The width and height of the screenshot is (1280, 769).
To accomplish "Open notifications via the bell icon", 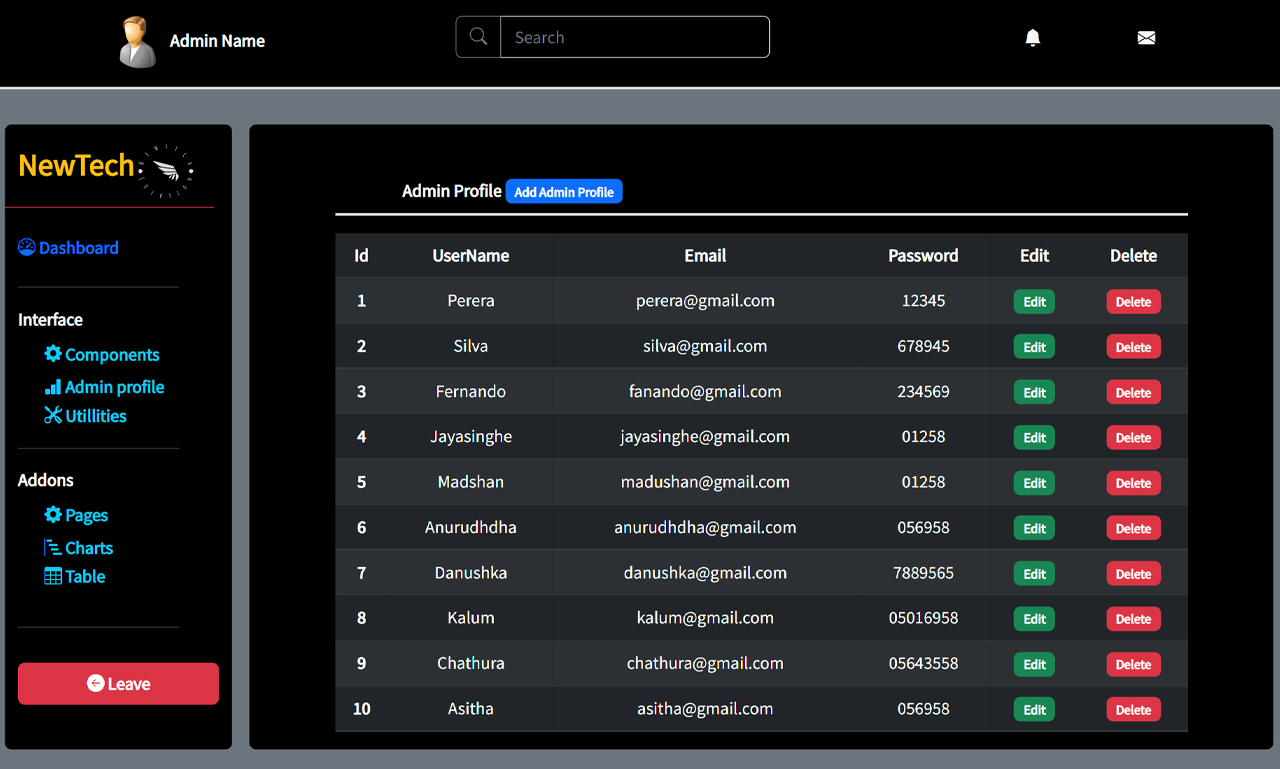I will click(x=1032, y=37).
